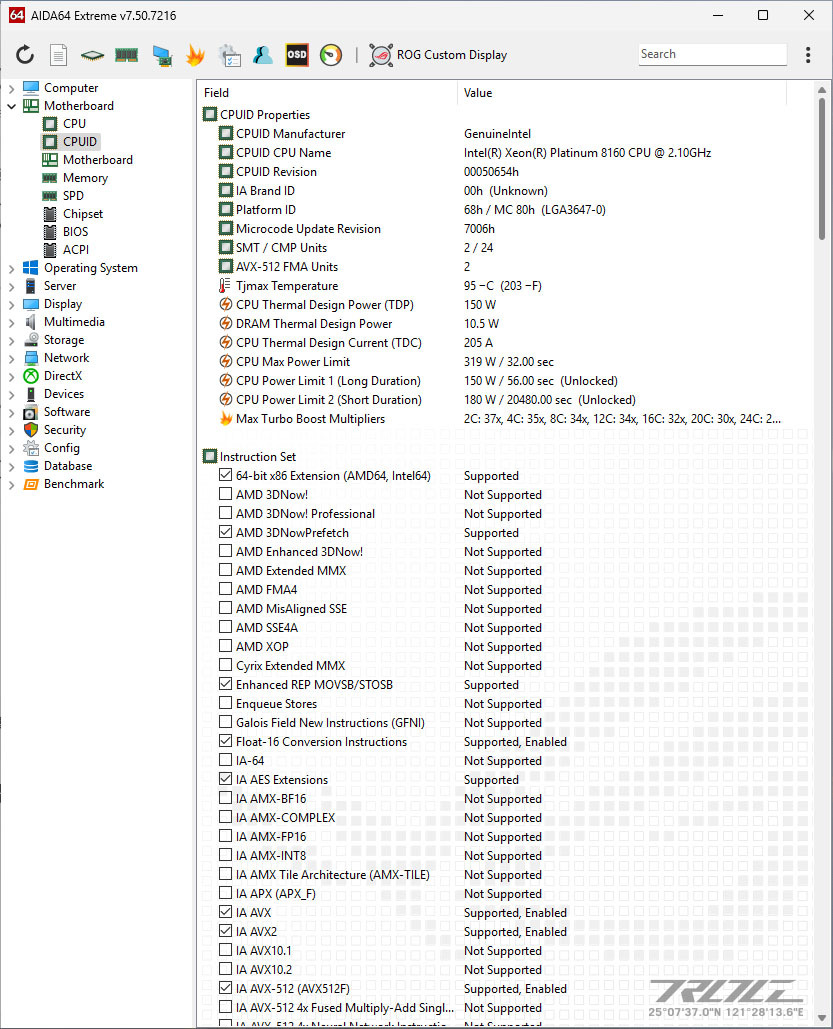Toggle IA AVX2 checkbox

(225, 931)
